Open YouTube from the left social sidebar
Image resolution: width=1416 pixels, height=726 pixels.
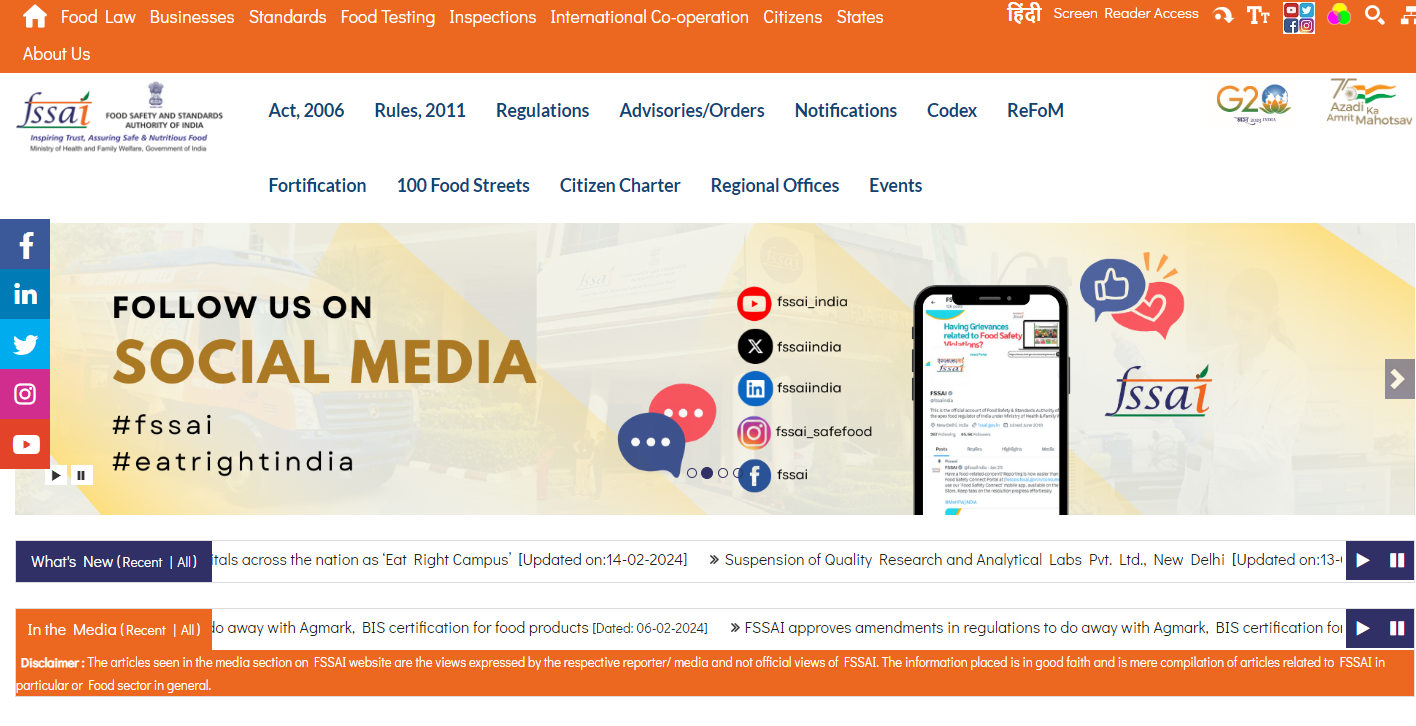(25, 444)
